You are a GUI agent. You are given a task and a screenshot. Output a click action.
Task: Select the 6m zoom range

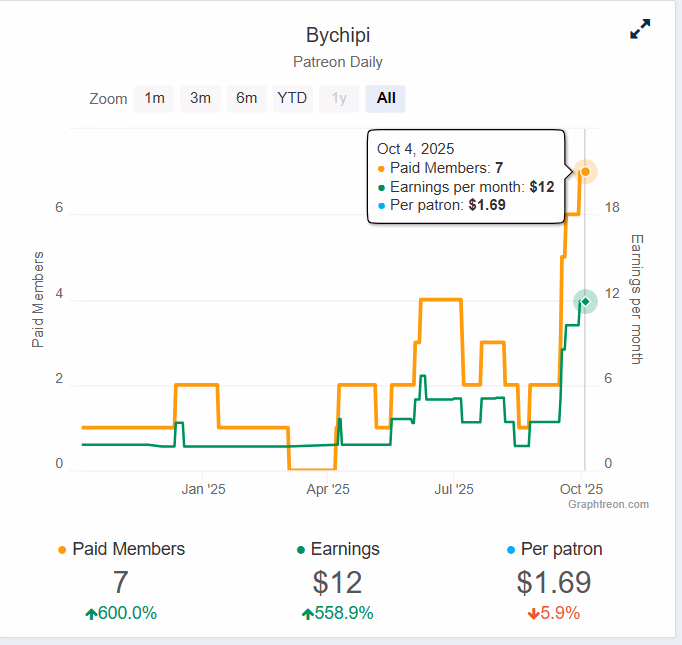tap(246, 98)
